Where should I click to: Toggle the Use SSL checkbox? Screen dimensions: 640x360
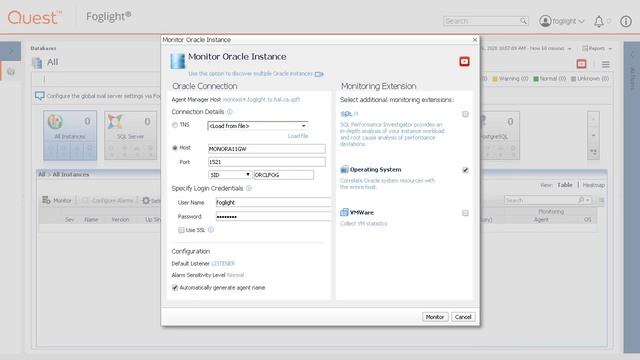(181, 230)
